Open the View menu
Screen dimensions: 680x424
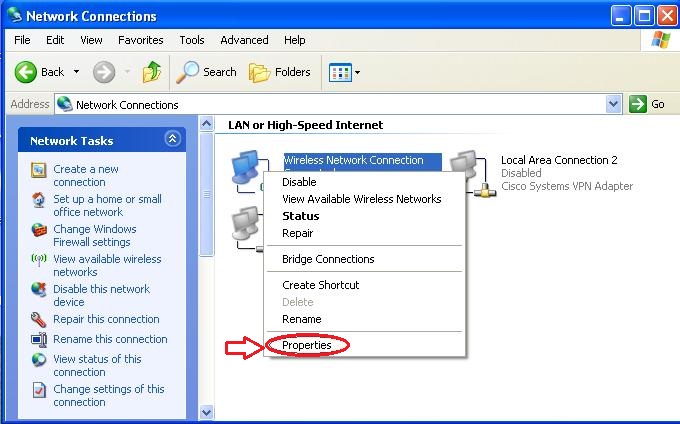(x=91, y=40)
